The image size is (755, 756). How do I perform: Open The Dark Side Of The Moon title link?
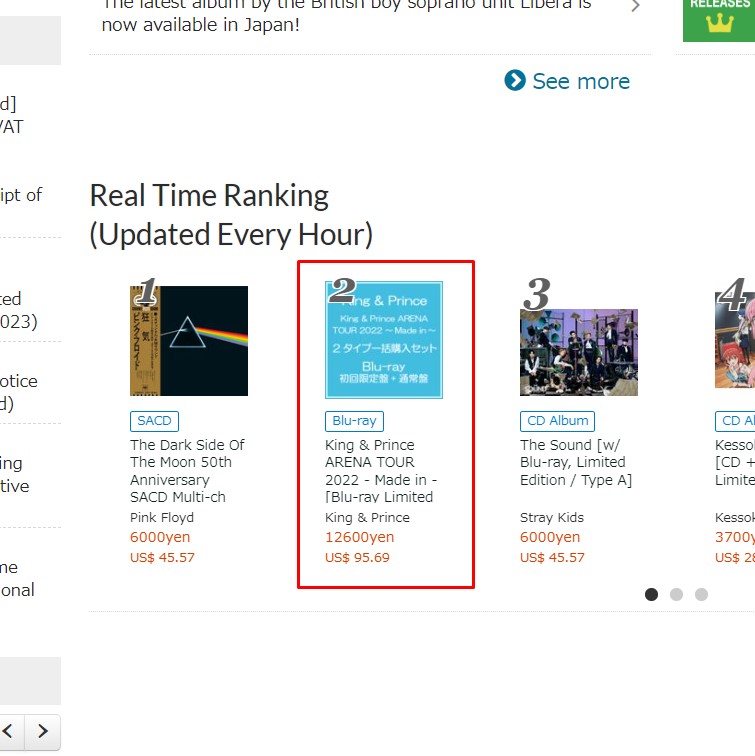click(x=188, y=471)
